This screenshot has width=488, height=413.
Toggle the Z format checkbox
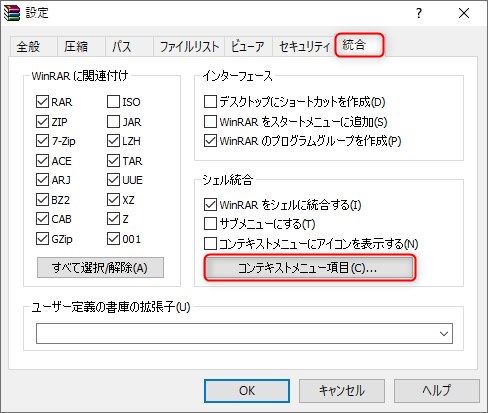113,219
